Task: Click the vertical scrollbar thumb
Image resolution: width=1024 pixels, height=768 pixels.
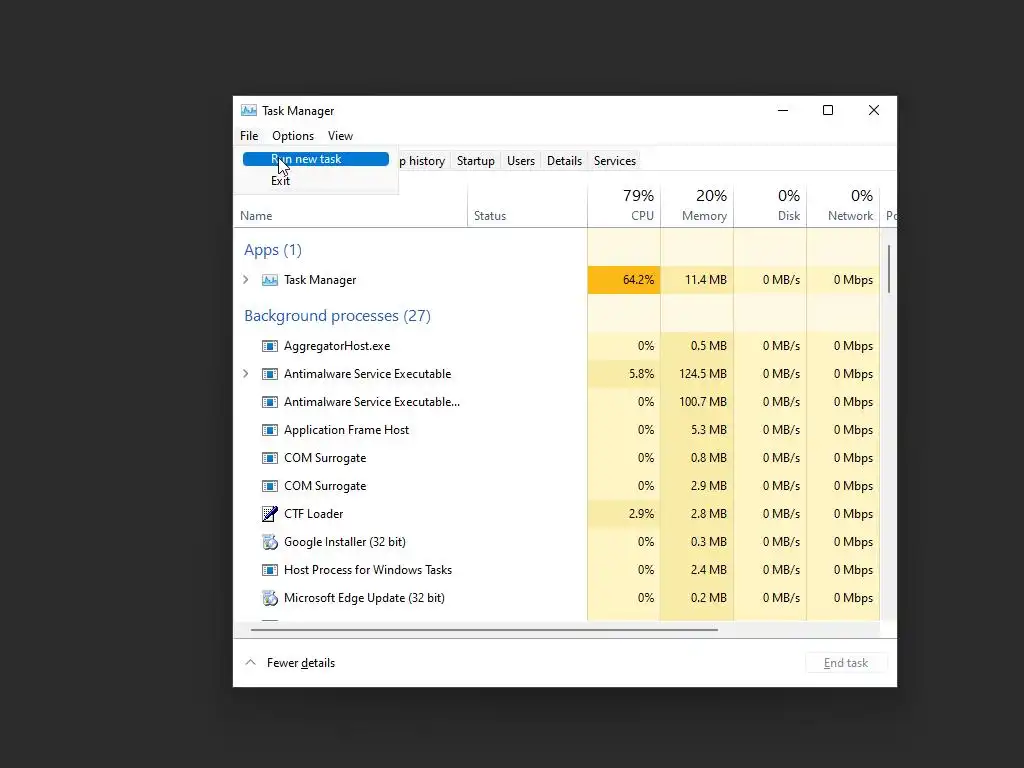Action: [x=889, y=269]
